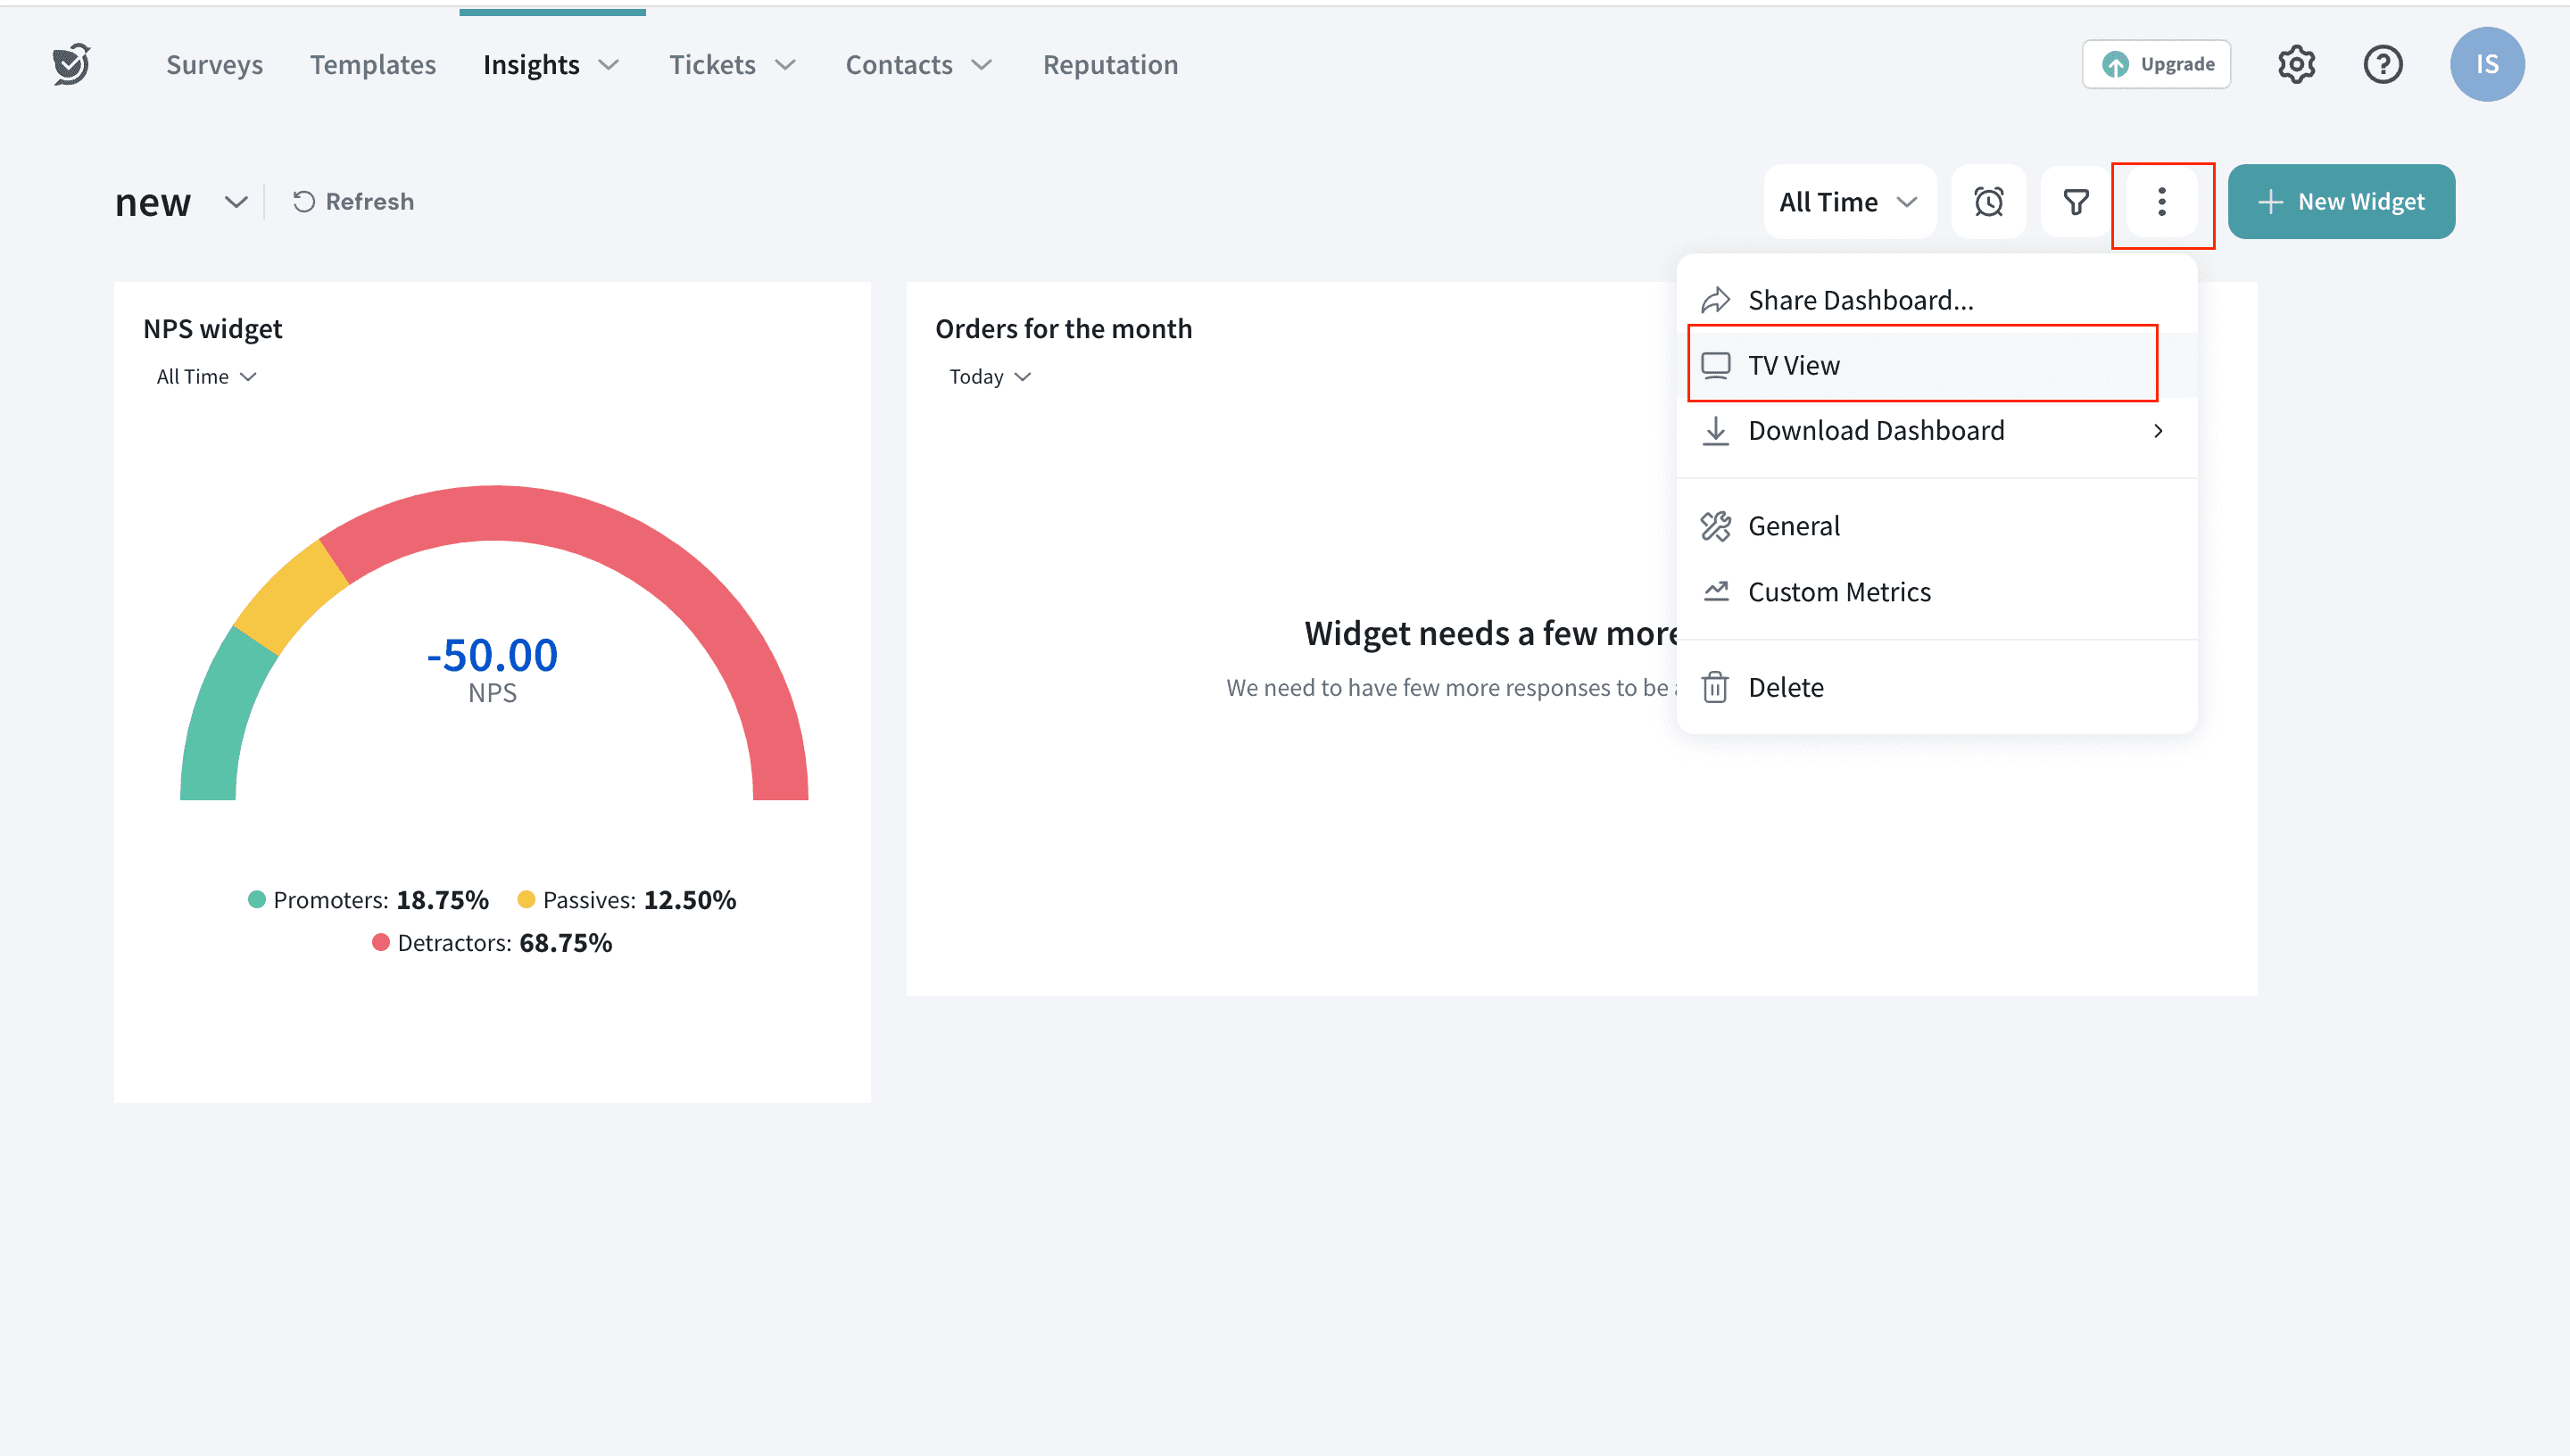
Task: Click the IS user avatar
Action: click(2486, 64)
